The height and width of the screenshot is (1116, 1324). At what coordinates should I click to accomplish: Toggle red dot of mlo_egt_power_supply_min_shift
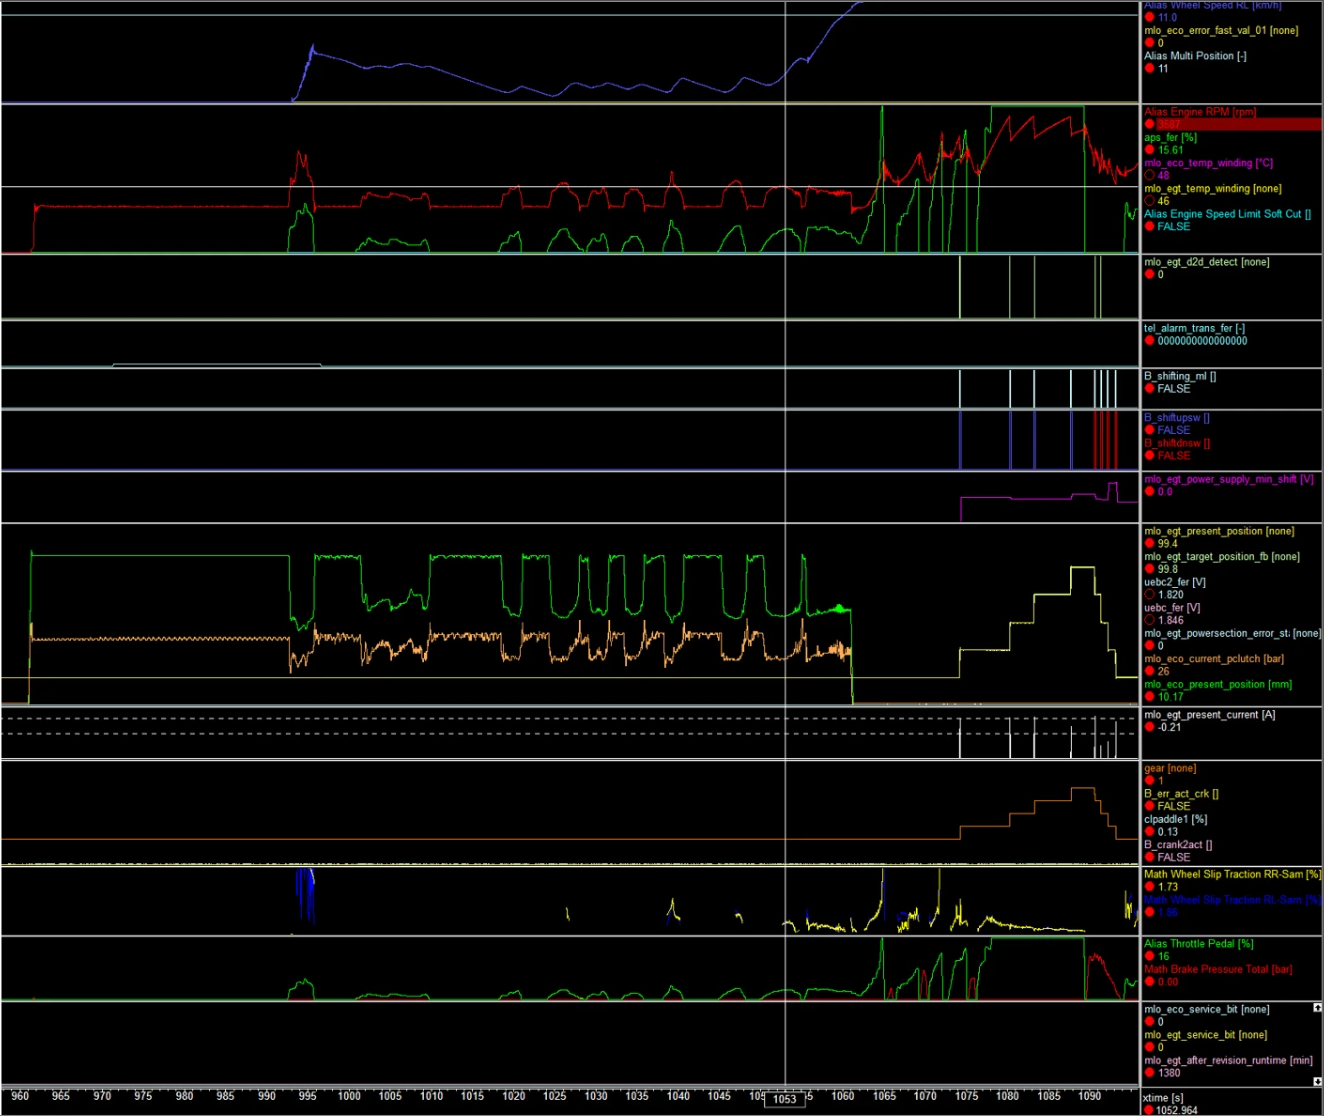pyautogui.click(x=1149, y=492)
